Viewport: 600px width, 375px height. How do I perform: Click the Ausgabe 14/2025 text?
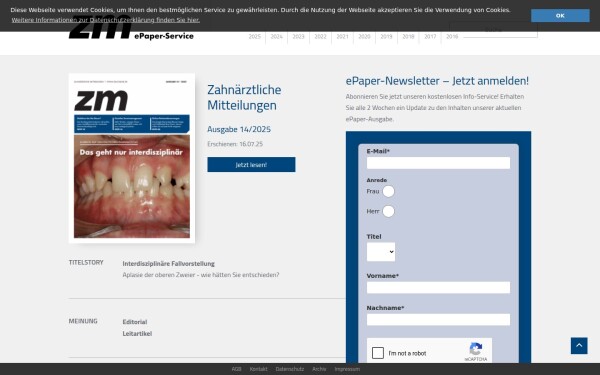pyautogui.click(x=239, y=129)
